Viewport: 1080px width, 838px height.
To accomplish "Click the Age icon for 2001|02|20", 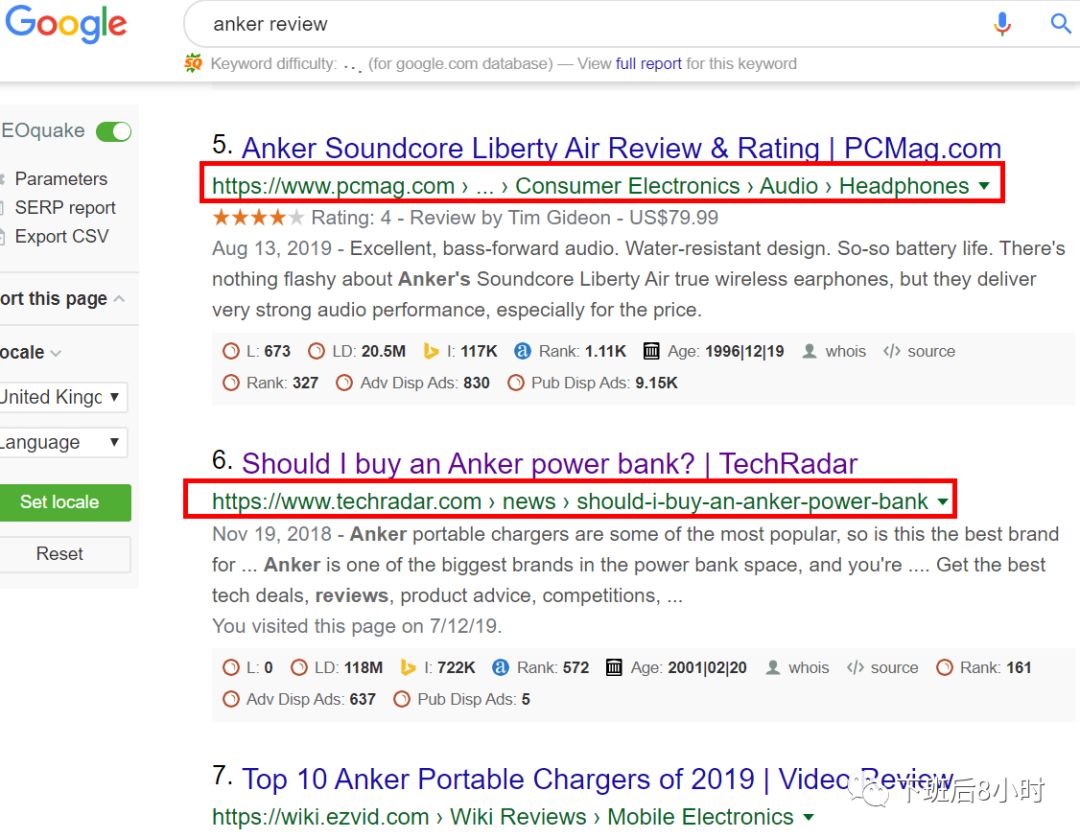I will point(614,667).
